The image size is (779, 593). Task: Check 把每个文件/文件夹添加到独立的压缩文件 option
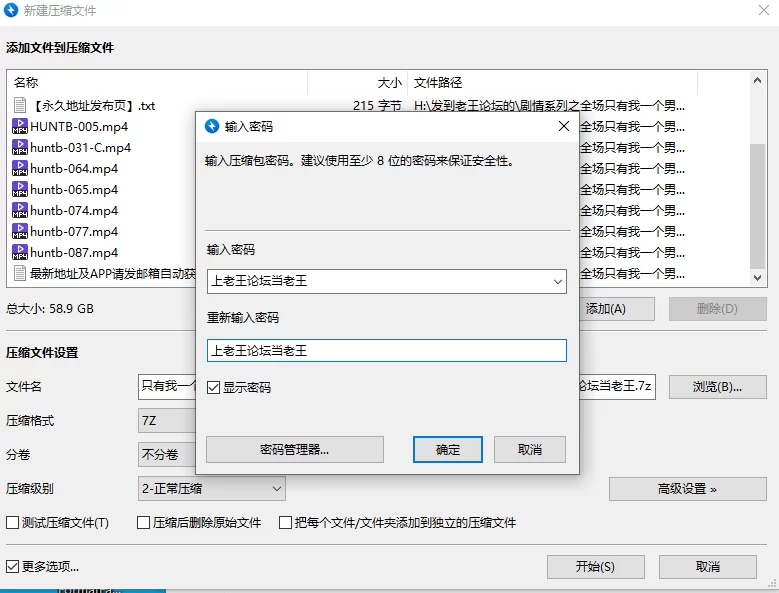285,522
